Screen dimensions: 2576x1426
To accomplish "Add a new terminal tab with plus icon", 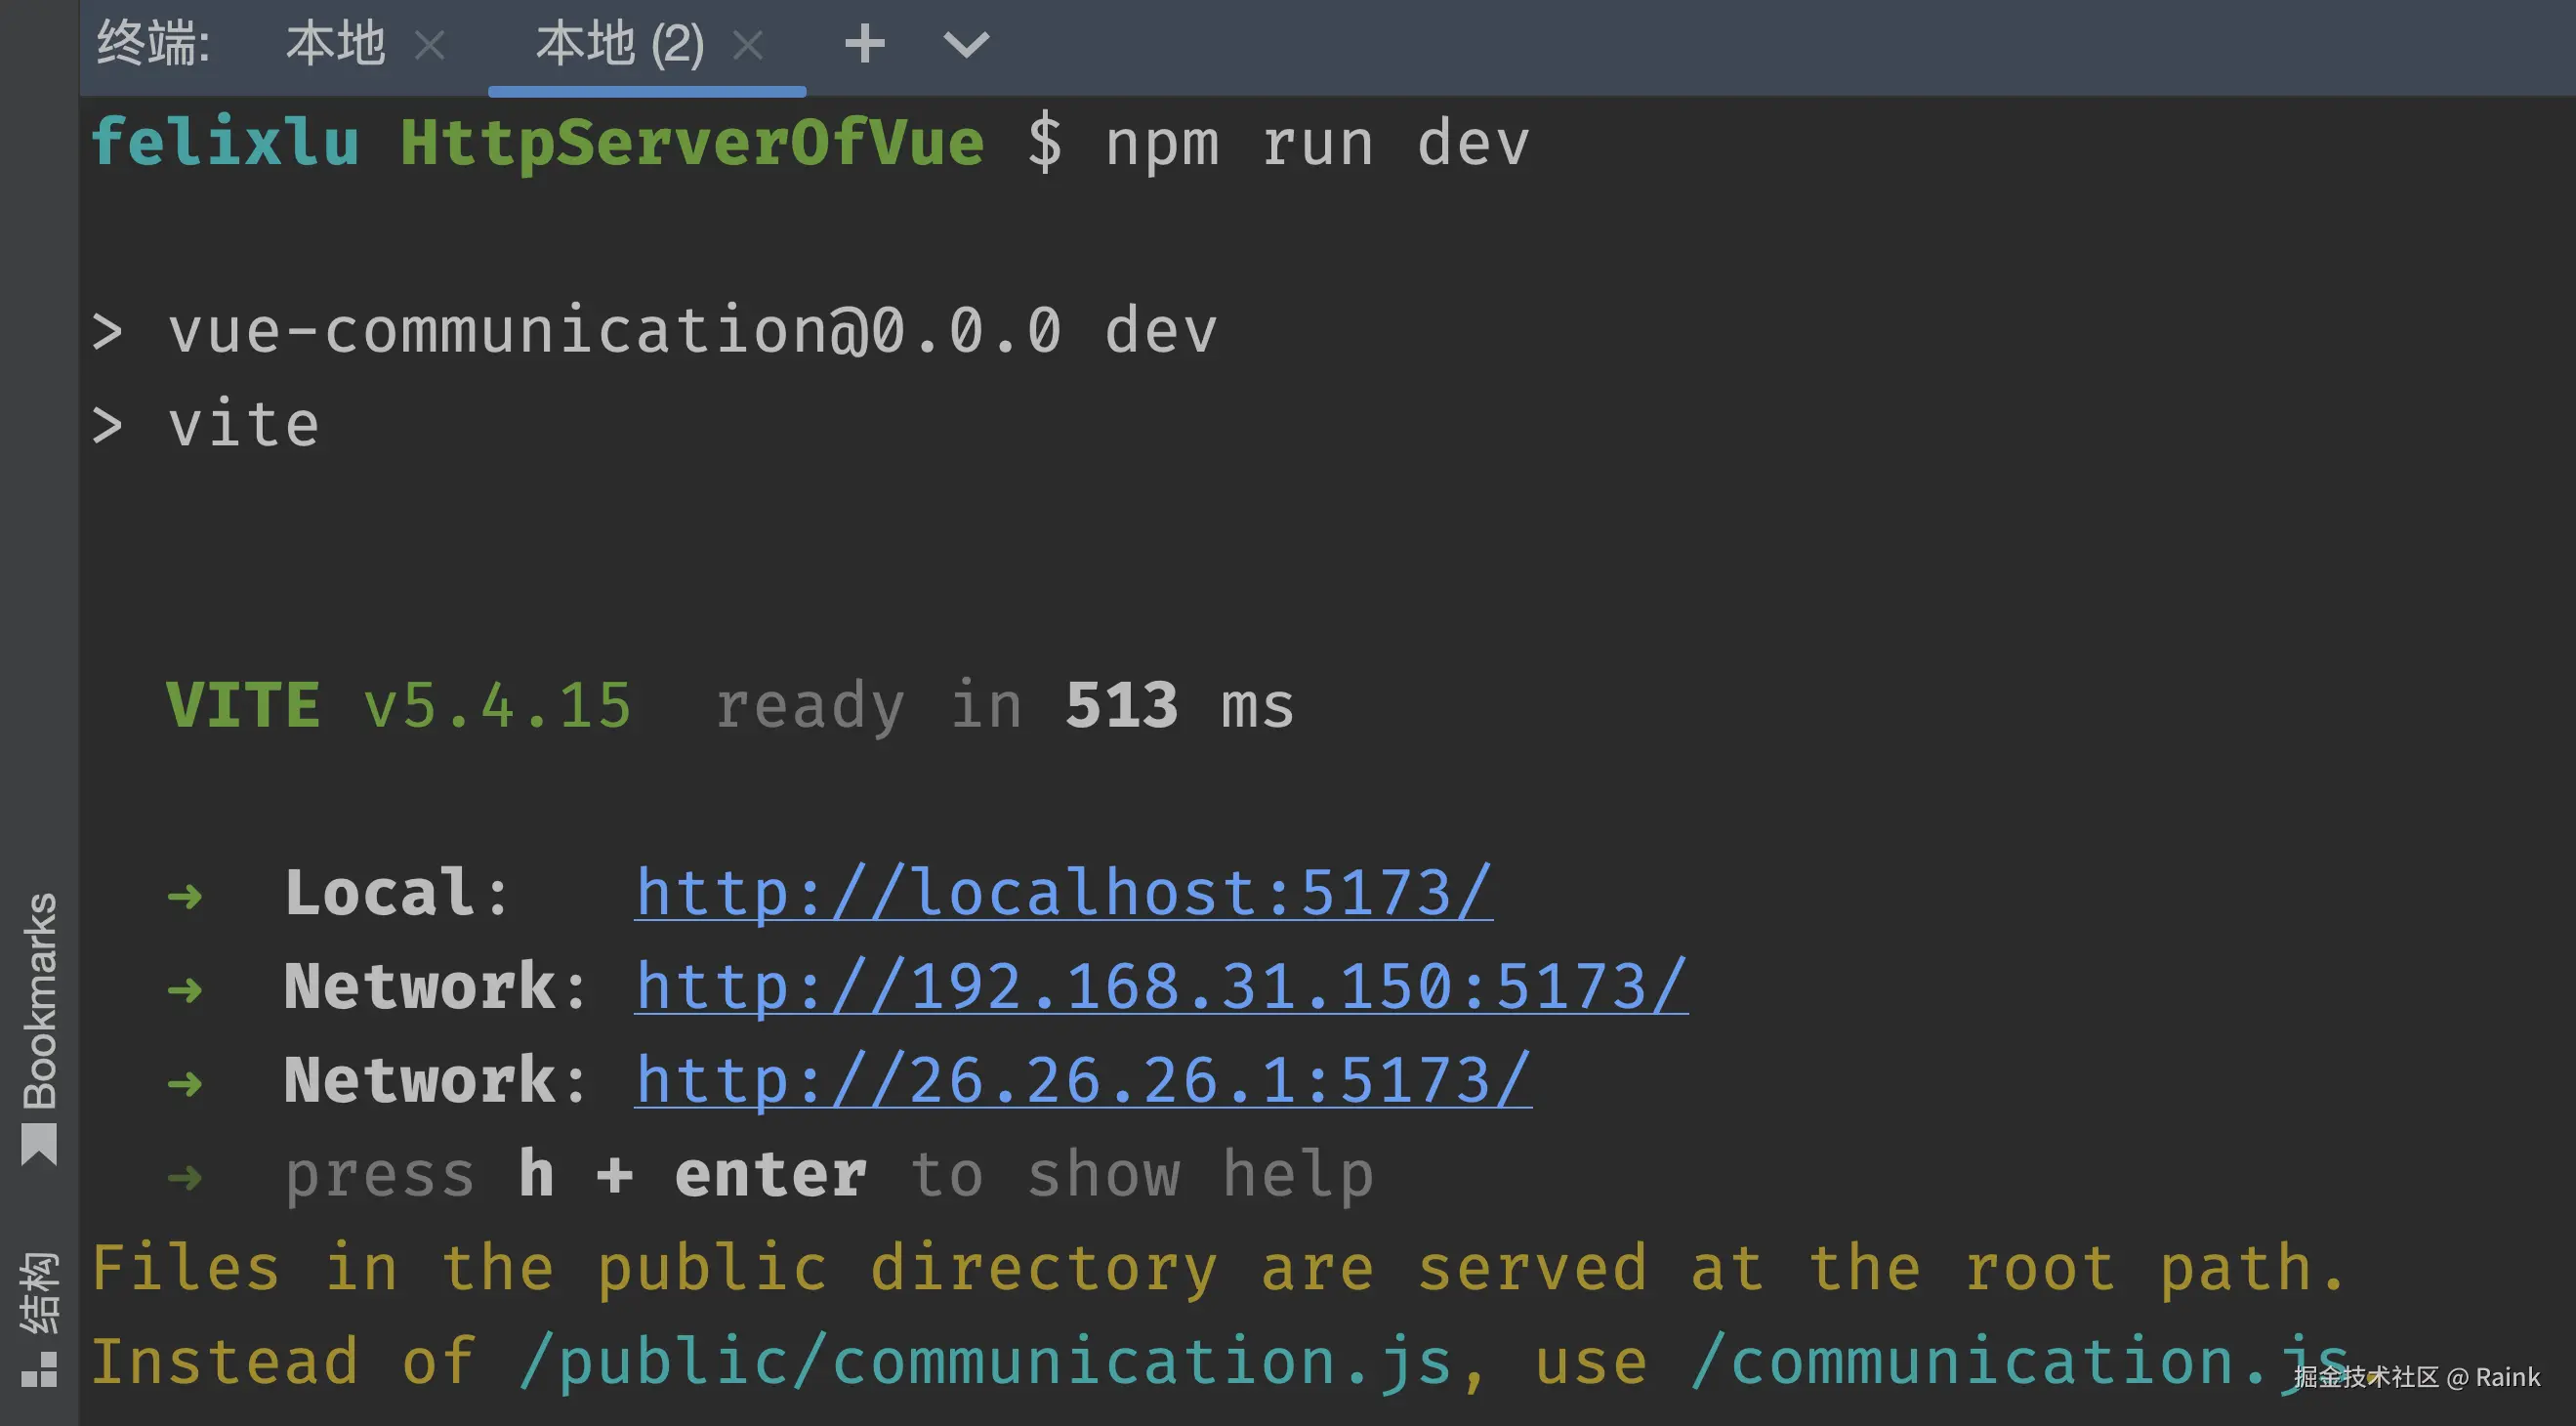I will (864, 45).
